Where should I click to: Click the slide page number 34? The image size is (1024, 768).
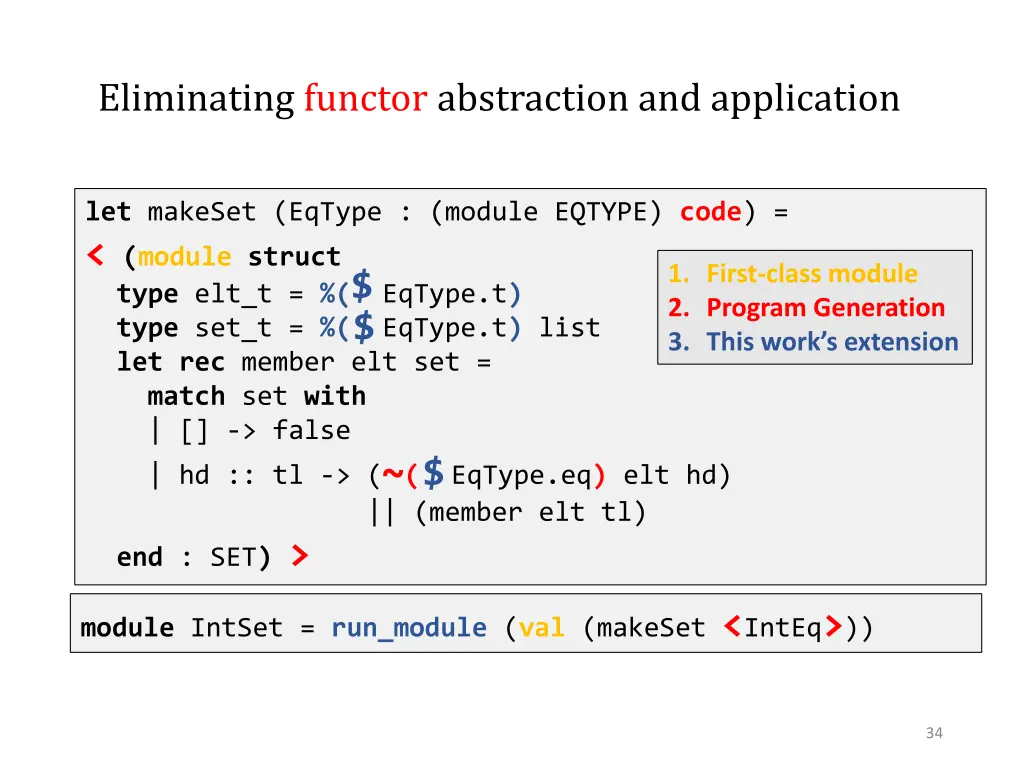(934, 733)
